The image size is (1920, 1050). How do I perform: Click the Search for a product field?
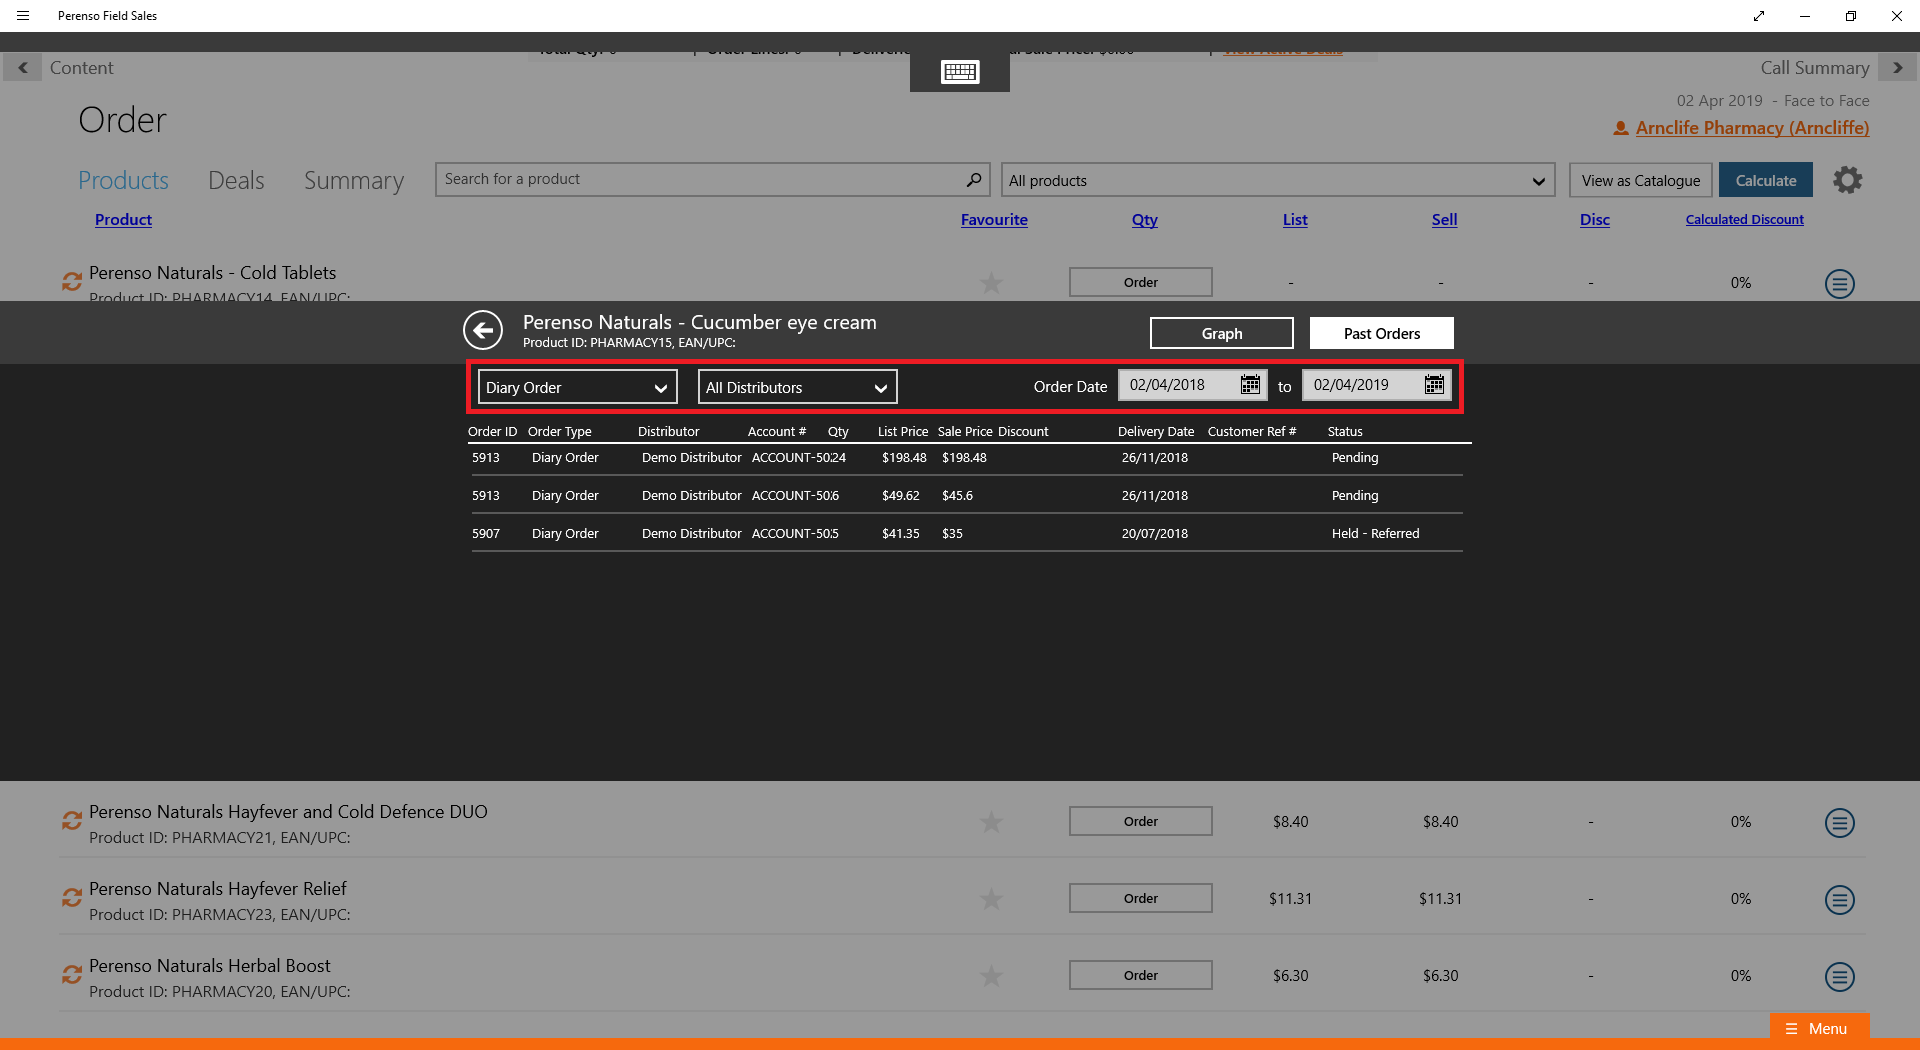[712, 179]
